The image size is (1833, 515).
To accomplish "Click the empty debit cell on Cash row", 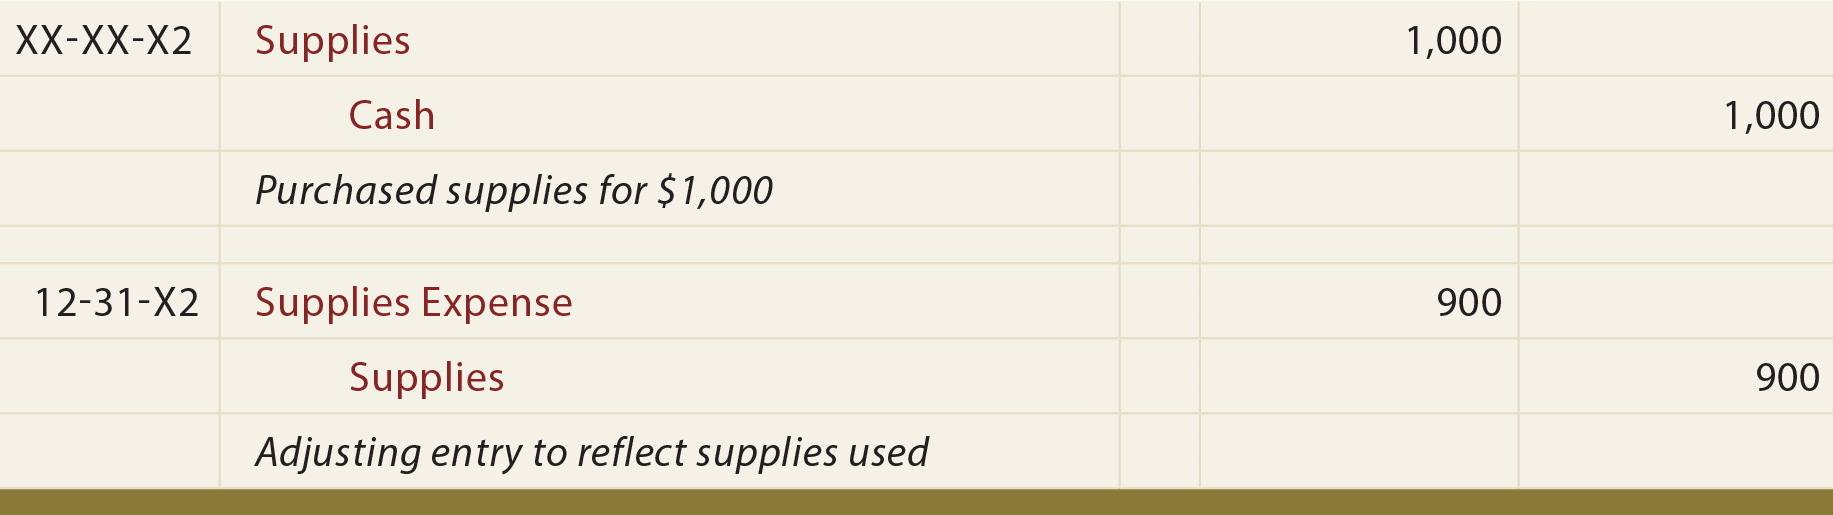I will (x=1359, y=114).
